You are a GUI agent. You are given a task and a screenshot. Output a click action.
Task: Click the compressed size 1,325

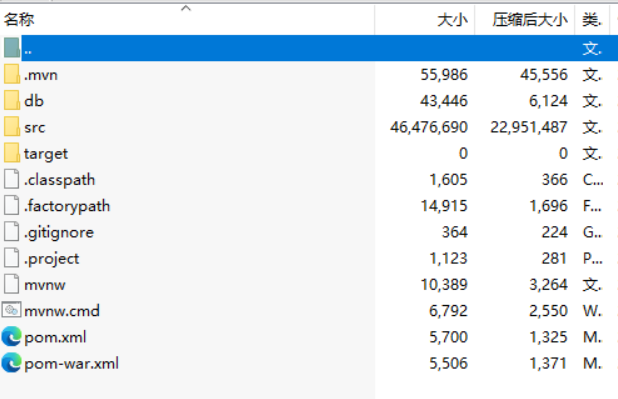(549, 337)
